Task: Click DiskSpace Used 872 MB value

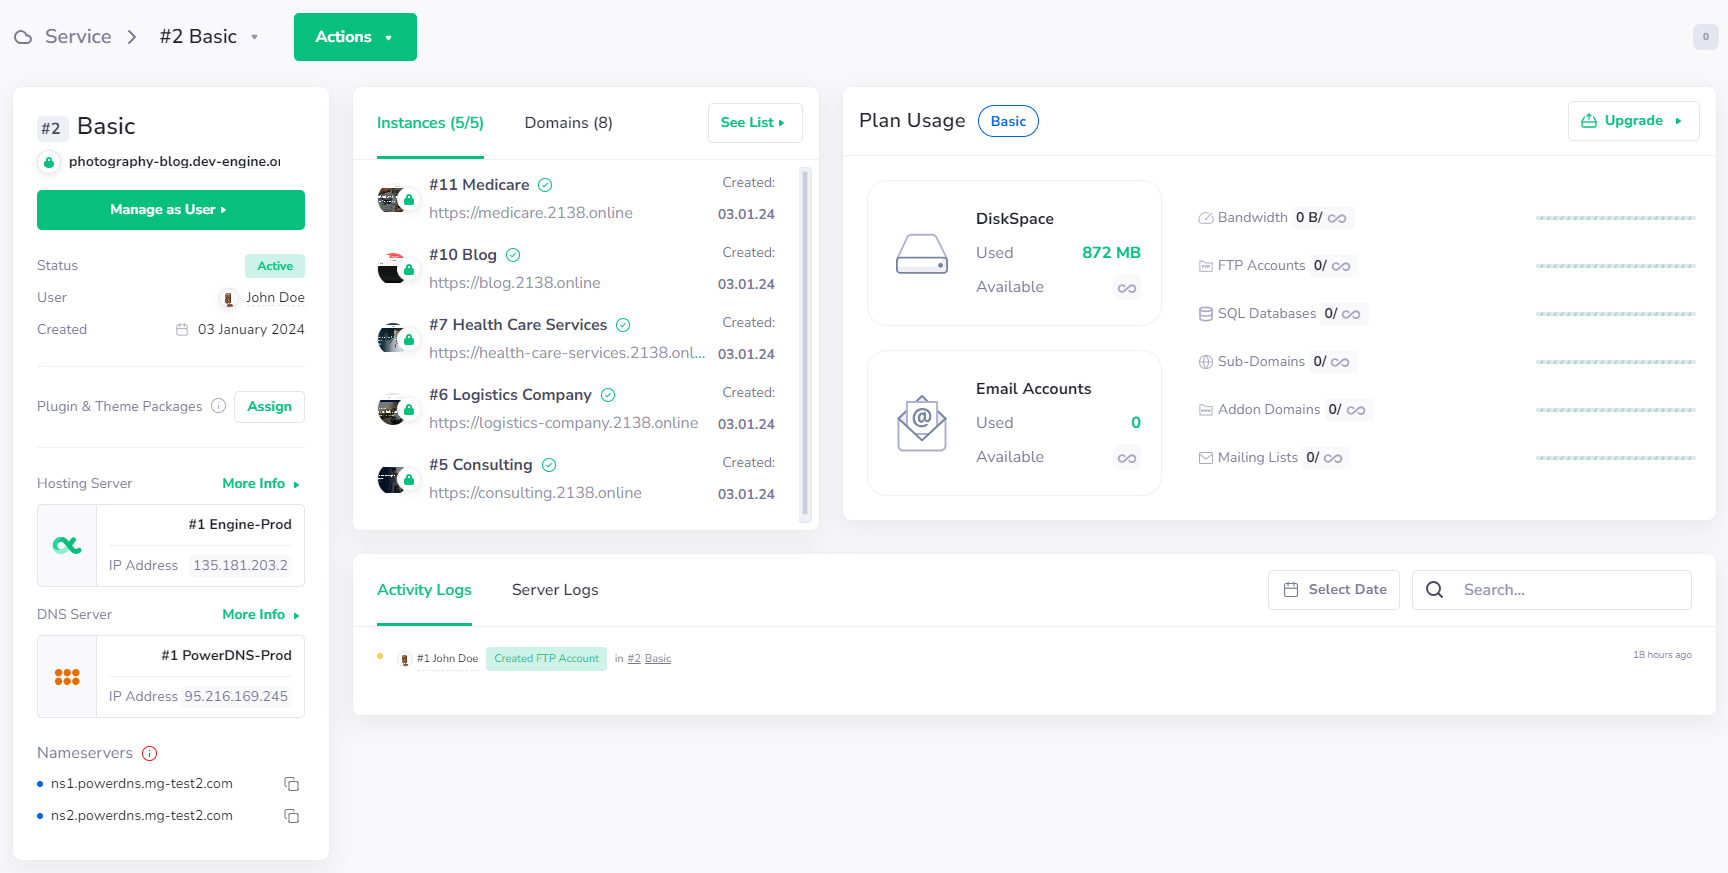Action: (1111, 253)
